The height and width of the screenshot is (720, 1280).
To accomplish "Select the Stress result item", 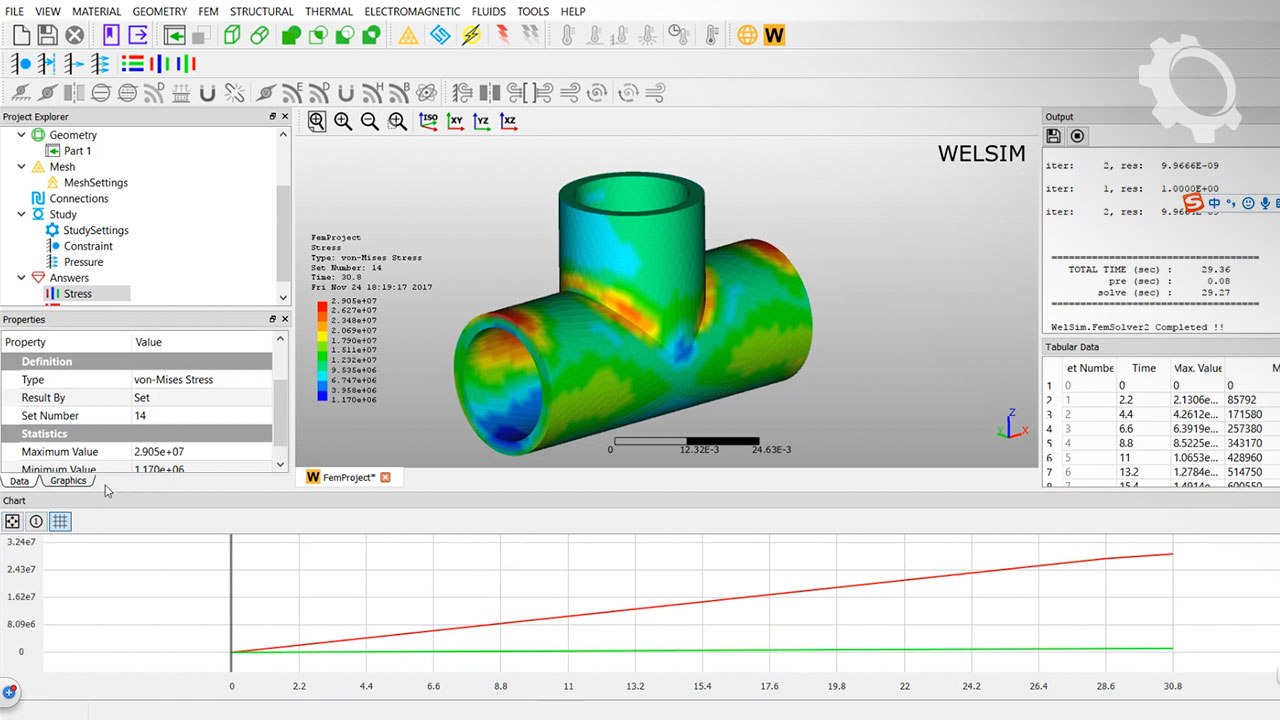I will (77, 294).
